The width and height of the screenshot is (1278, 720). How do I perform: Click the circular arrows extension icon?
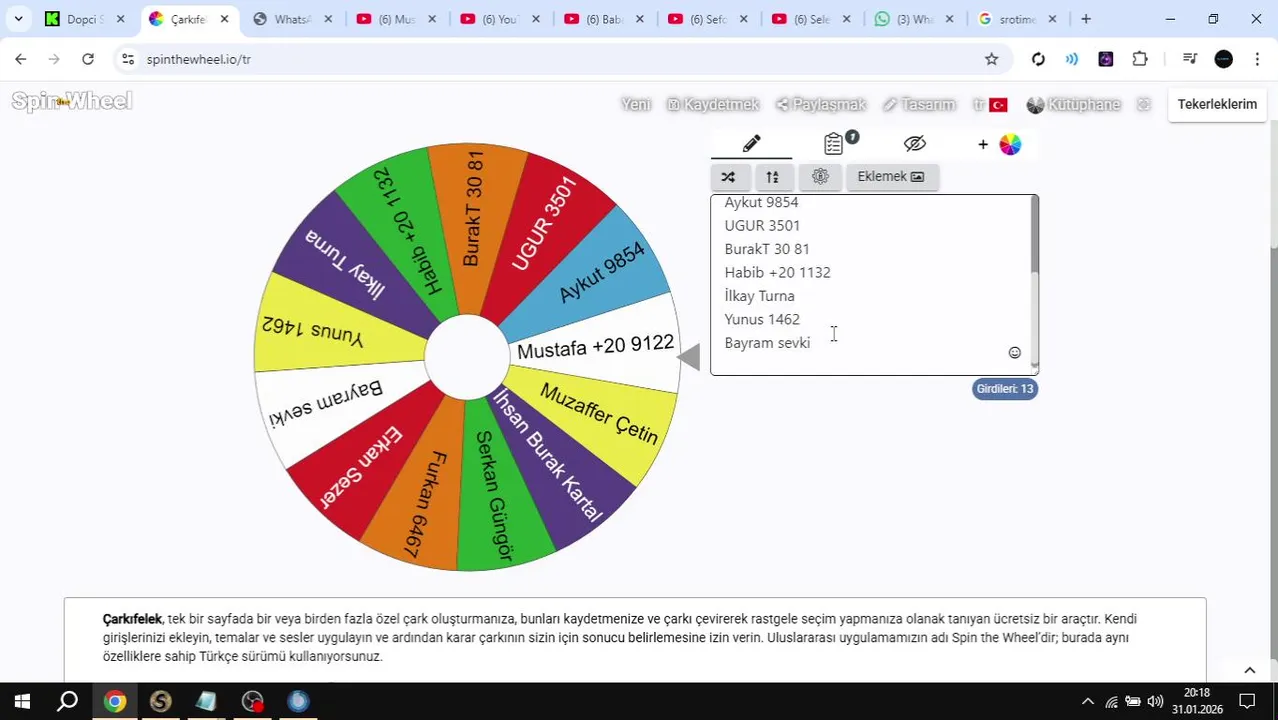click(x=1038, y=59)
